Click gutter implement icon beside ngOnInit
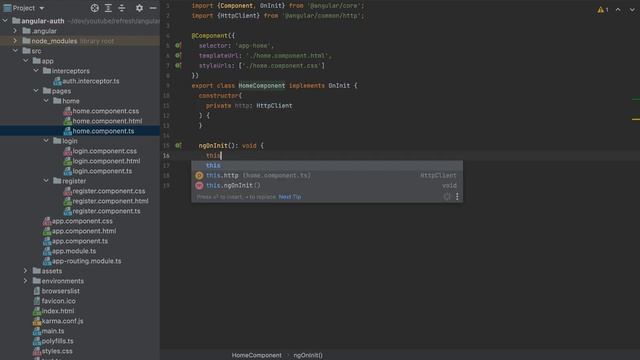 pyautogui.click(x=178, y=145)
